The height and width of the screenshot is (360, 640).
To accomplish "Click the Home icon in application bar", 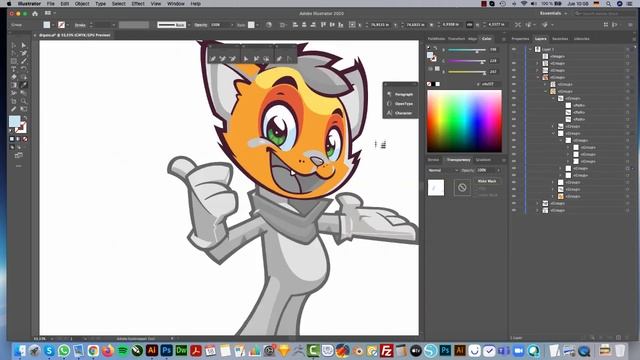I will [x=35, y=13].
